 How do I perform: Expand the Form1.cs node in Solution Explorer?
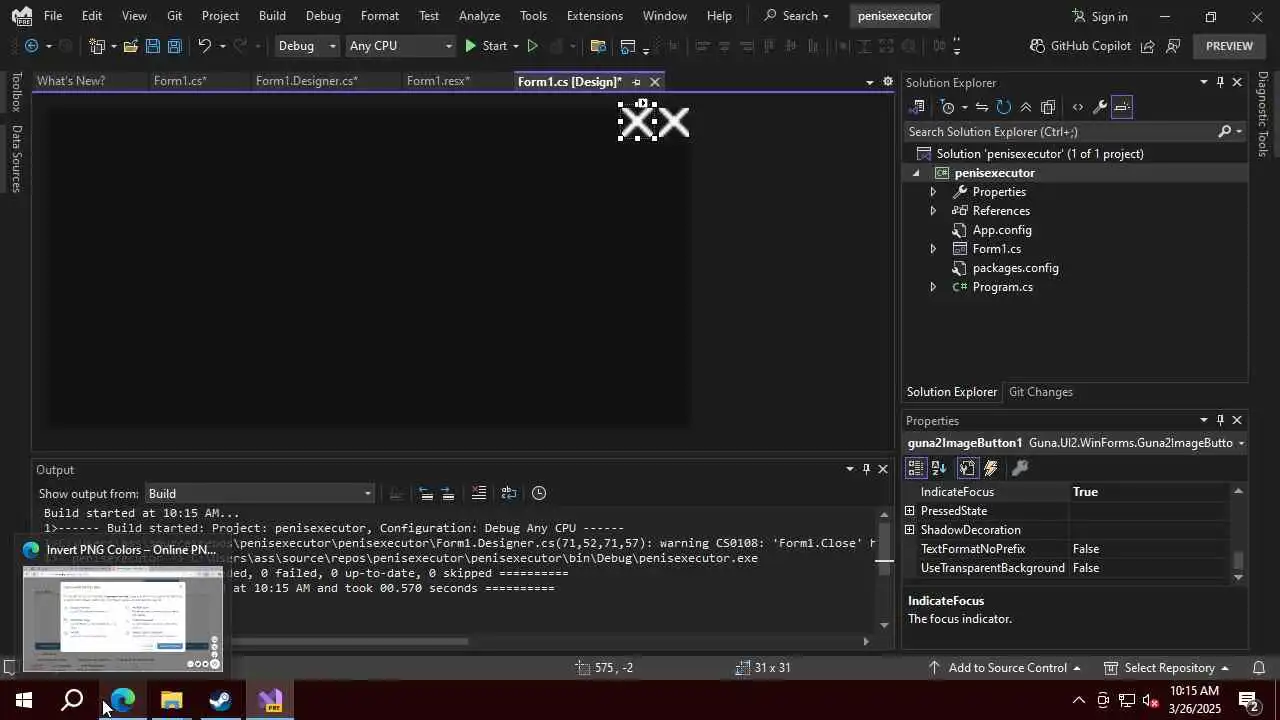[933, 249]
